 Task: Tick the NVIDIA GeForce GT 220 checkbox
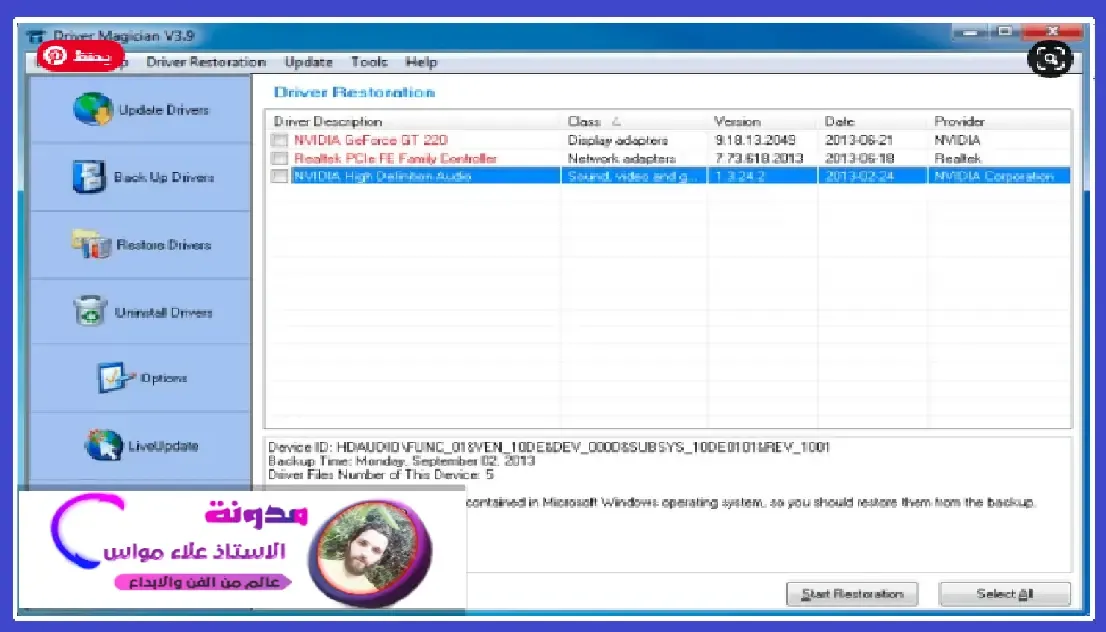(x=279, y=140)
